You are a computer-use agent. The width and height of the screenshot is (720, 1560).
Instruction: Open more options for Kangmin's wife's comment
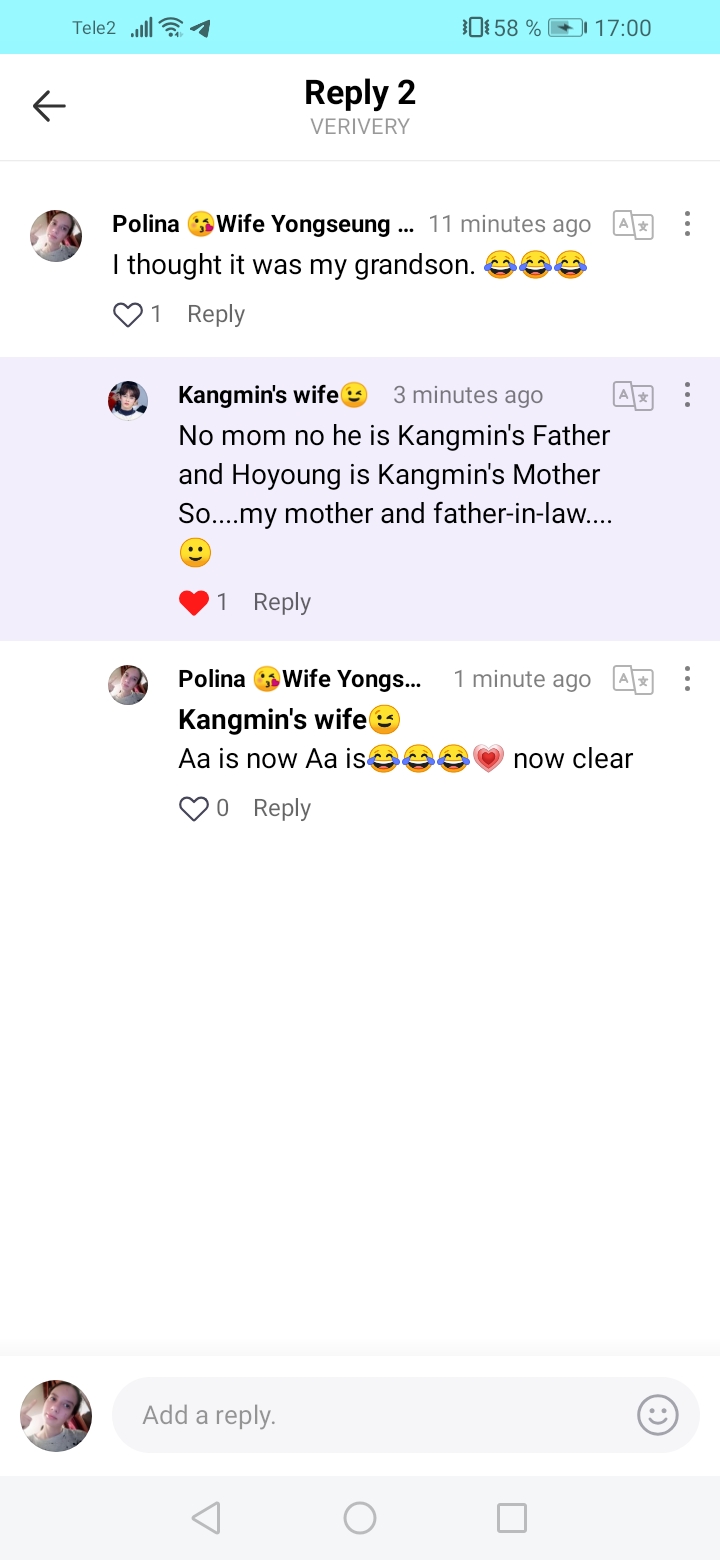pos(687,395)
